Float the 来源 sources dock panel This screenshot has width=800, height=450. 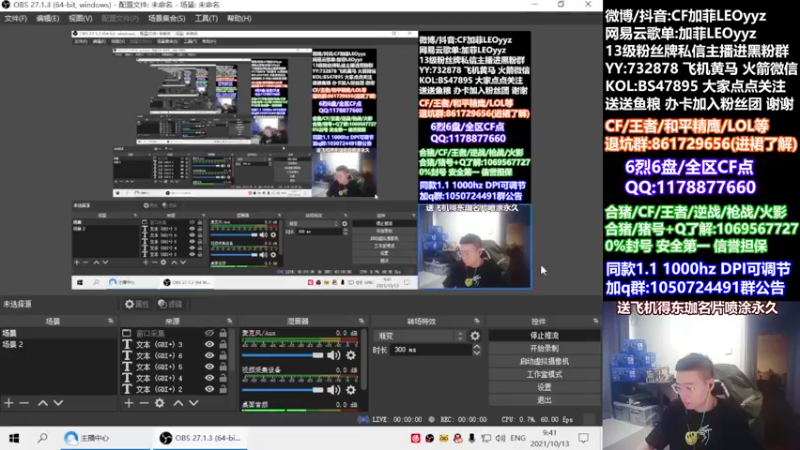[x=230, y=321]
